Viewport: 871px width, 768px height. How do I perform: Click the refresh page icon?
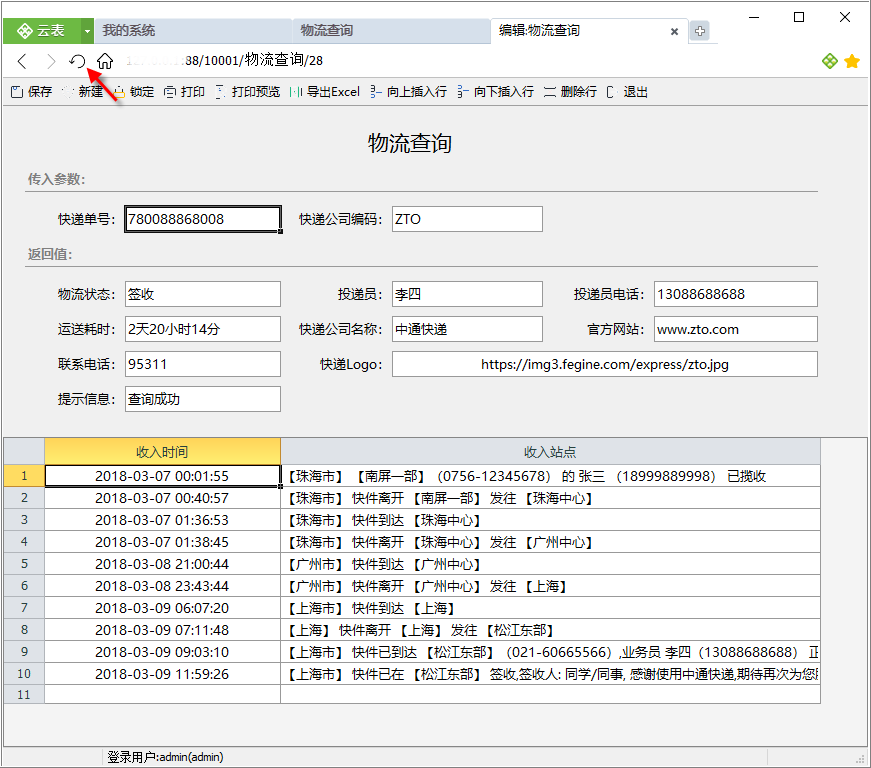click(77, 61)
